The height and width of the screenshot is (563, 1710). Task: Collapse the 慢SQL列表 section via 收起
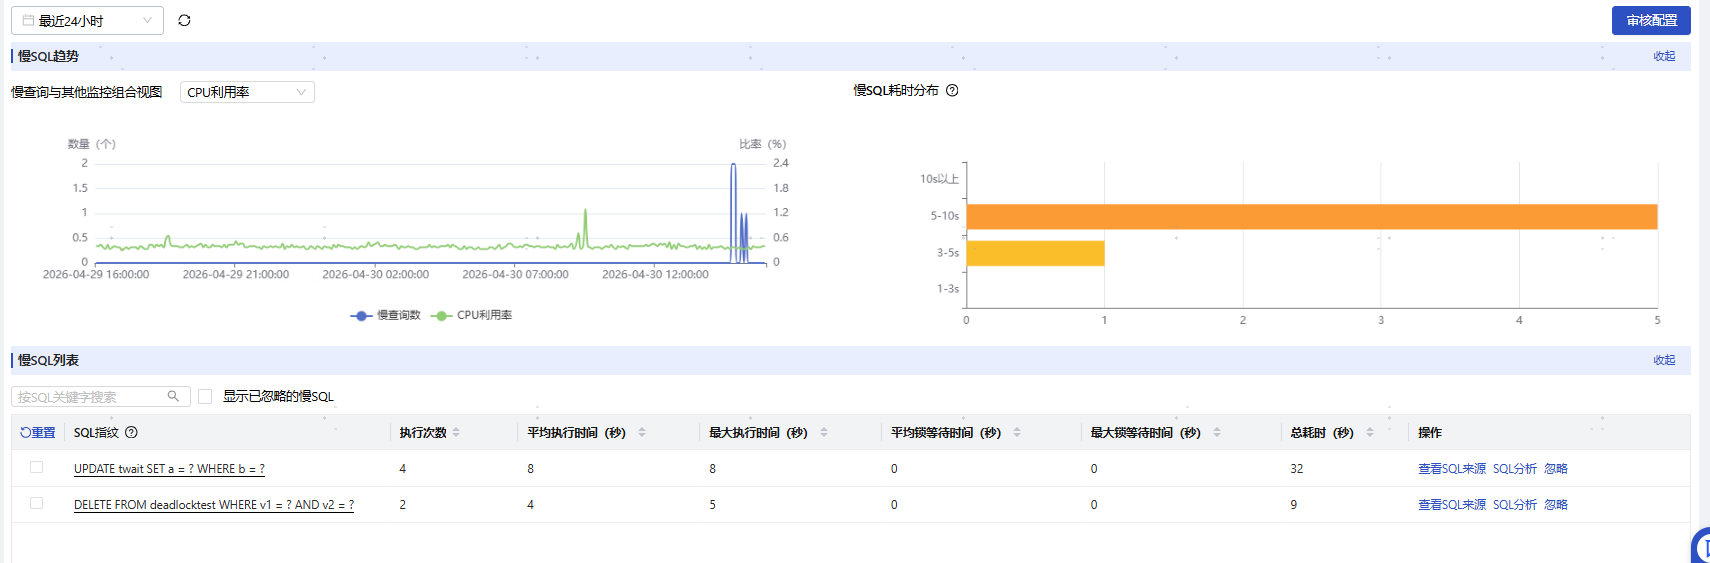point(1664,360)
